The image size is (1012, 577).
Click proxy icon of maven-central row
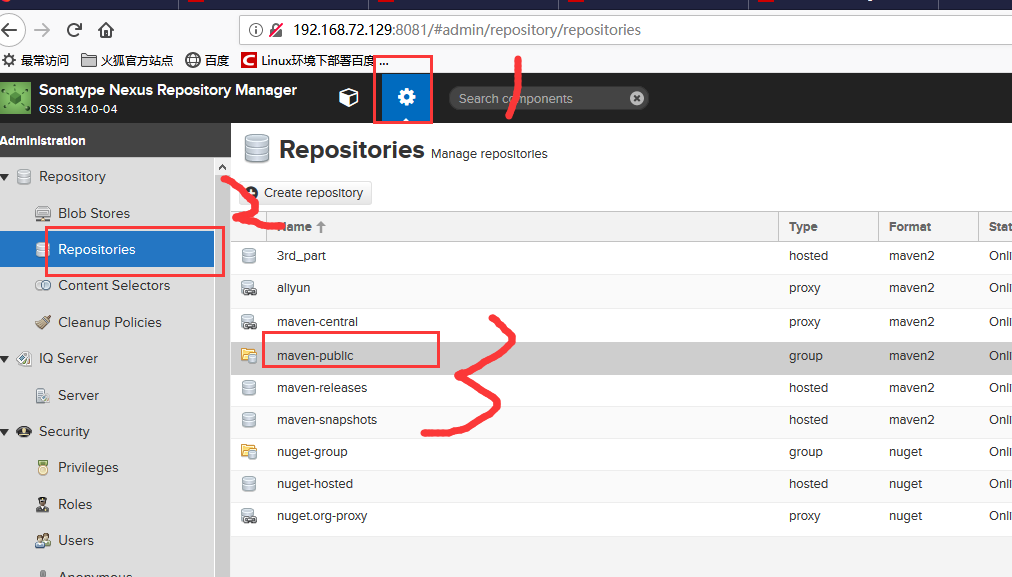click(249, 321)
